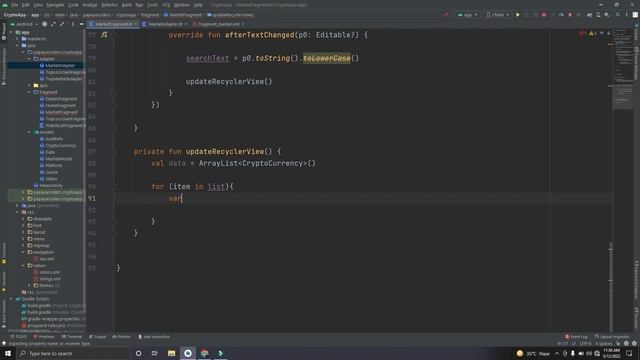Open Search Everywhere magnifier in toolbar
This screenshot has width=640, height=360.
pos(618,15)
